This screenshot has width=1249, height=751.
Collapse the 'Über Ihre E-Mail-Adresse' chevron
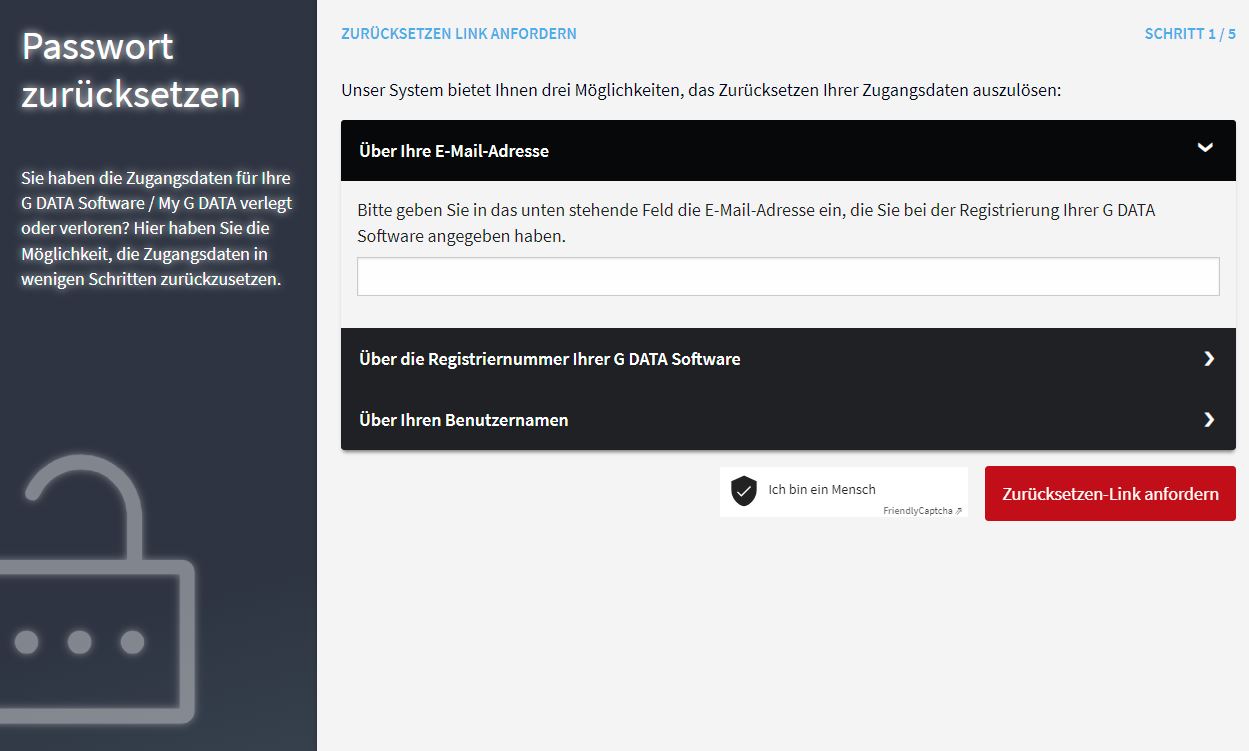pos(1205,148)
